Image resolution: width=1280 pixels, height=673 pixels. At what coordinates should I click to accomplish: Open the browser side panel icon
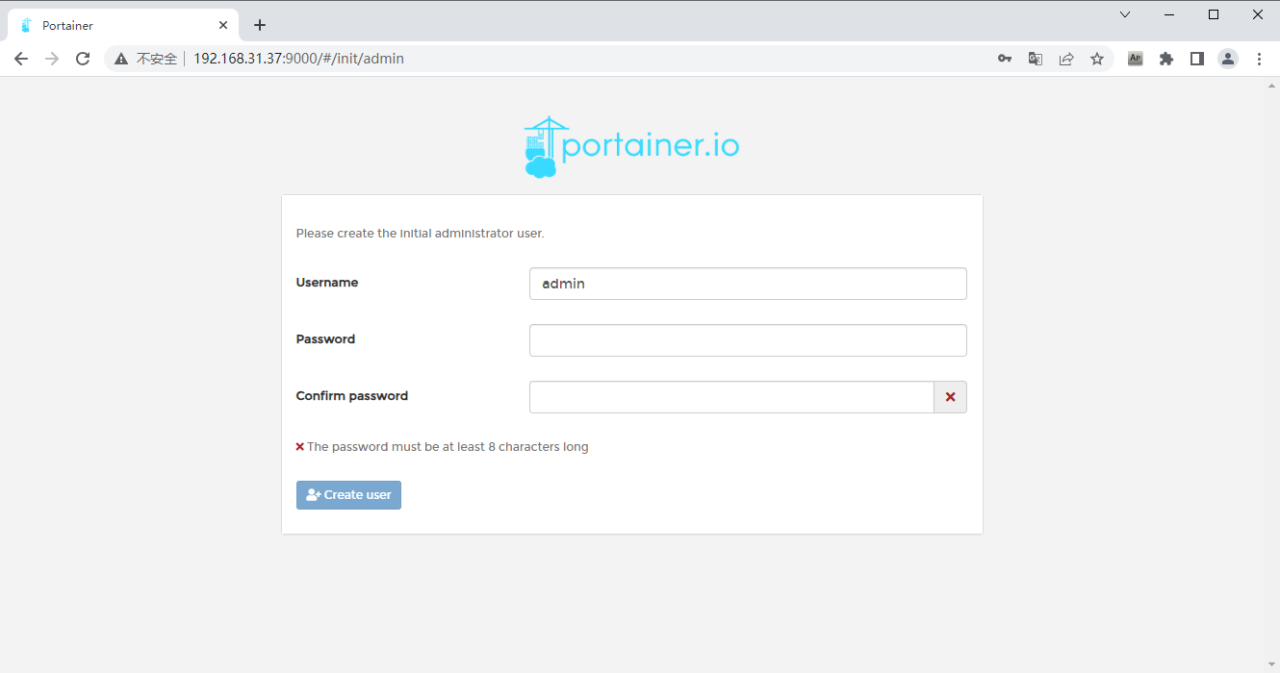click(x=1196, y=58)
